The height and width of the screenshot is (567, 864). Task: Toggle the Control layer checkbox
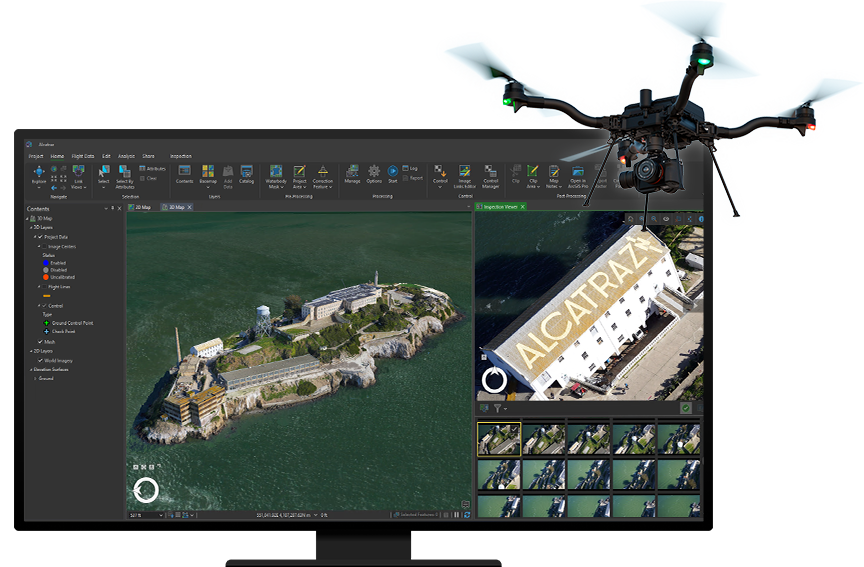(45, 306)
